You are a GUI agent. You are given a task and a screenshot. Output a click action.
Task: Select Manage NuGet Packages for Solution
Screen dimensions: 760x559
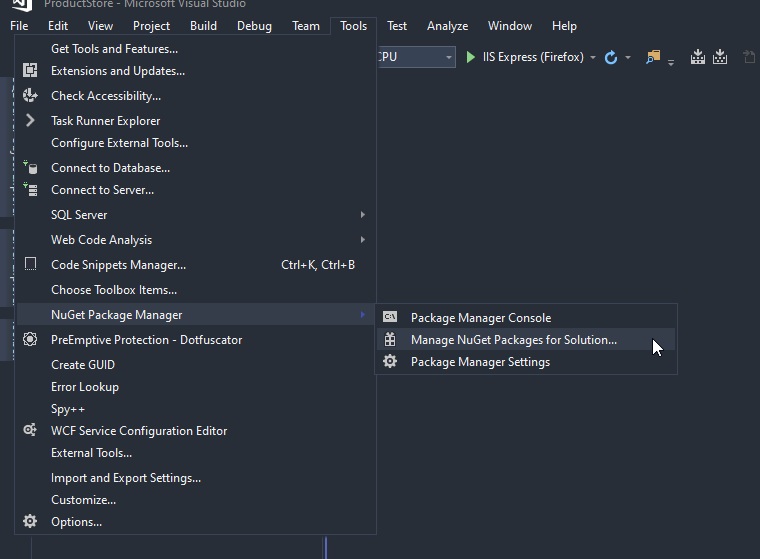pyautogui.click(x=526, y=339)
